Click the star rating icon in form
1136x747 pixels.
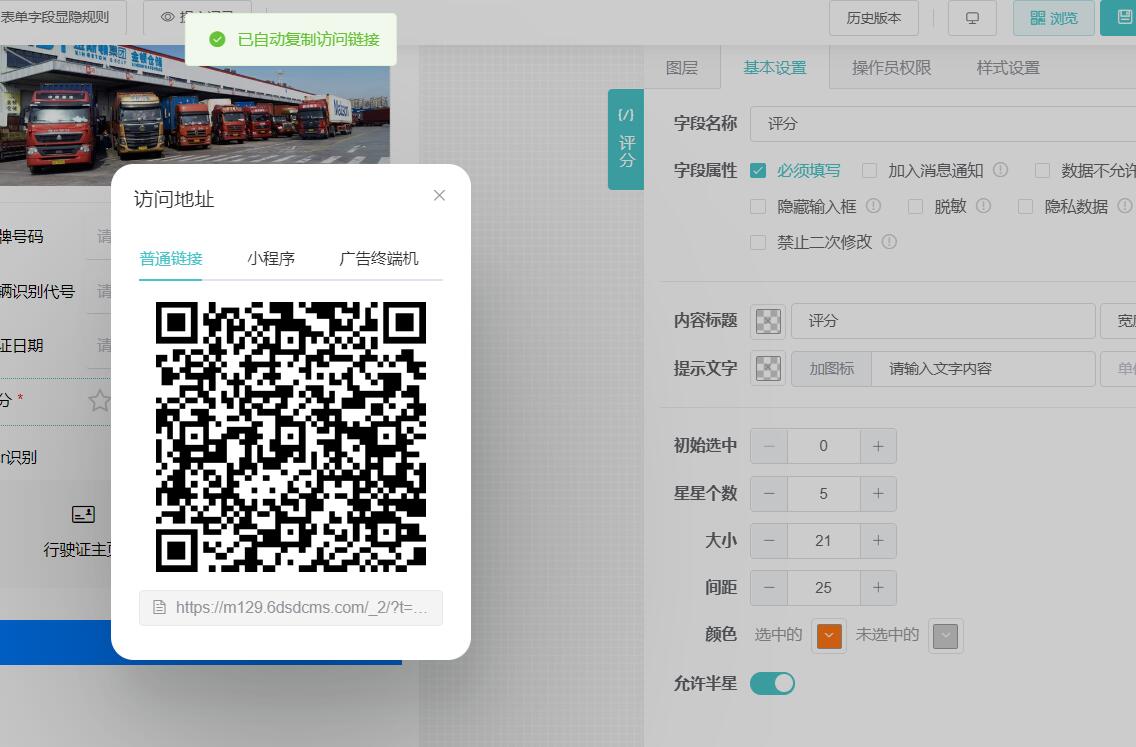(99, 400)
